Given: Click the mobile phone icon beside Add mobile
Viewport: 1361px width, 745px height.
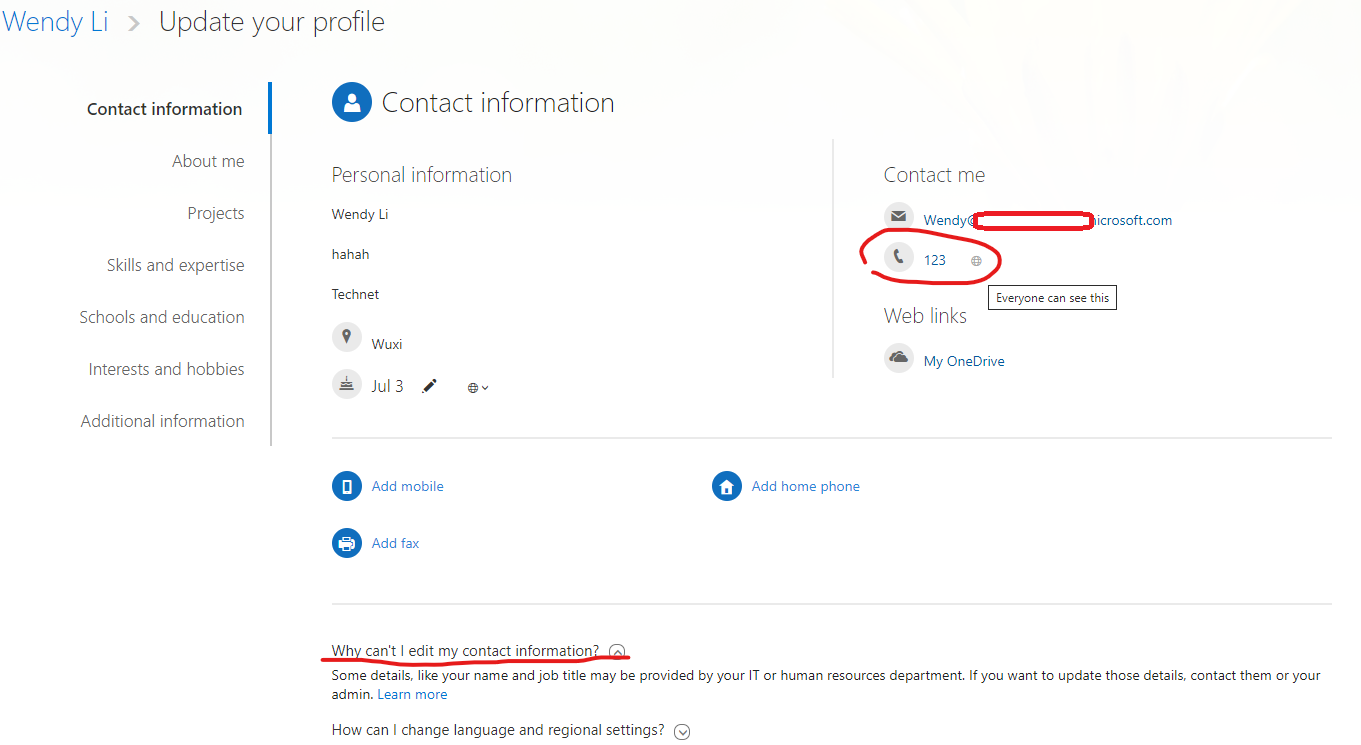Looking at the screenshot, I should (x=346, y=485).
